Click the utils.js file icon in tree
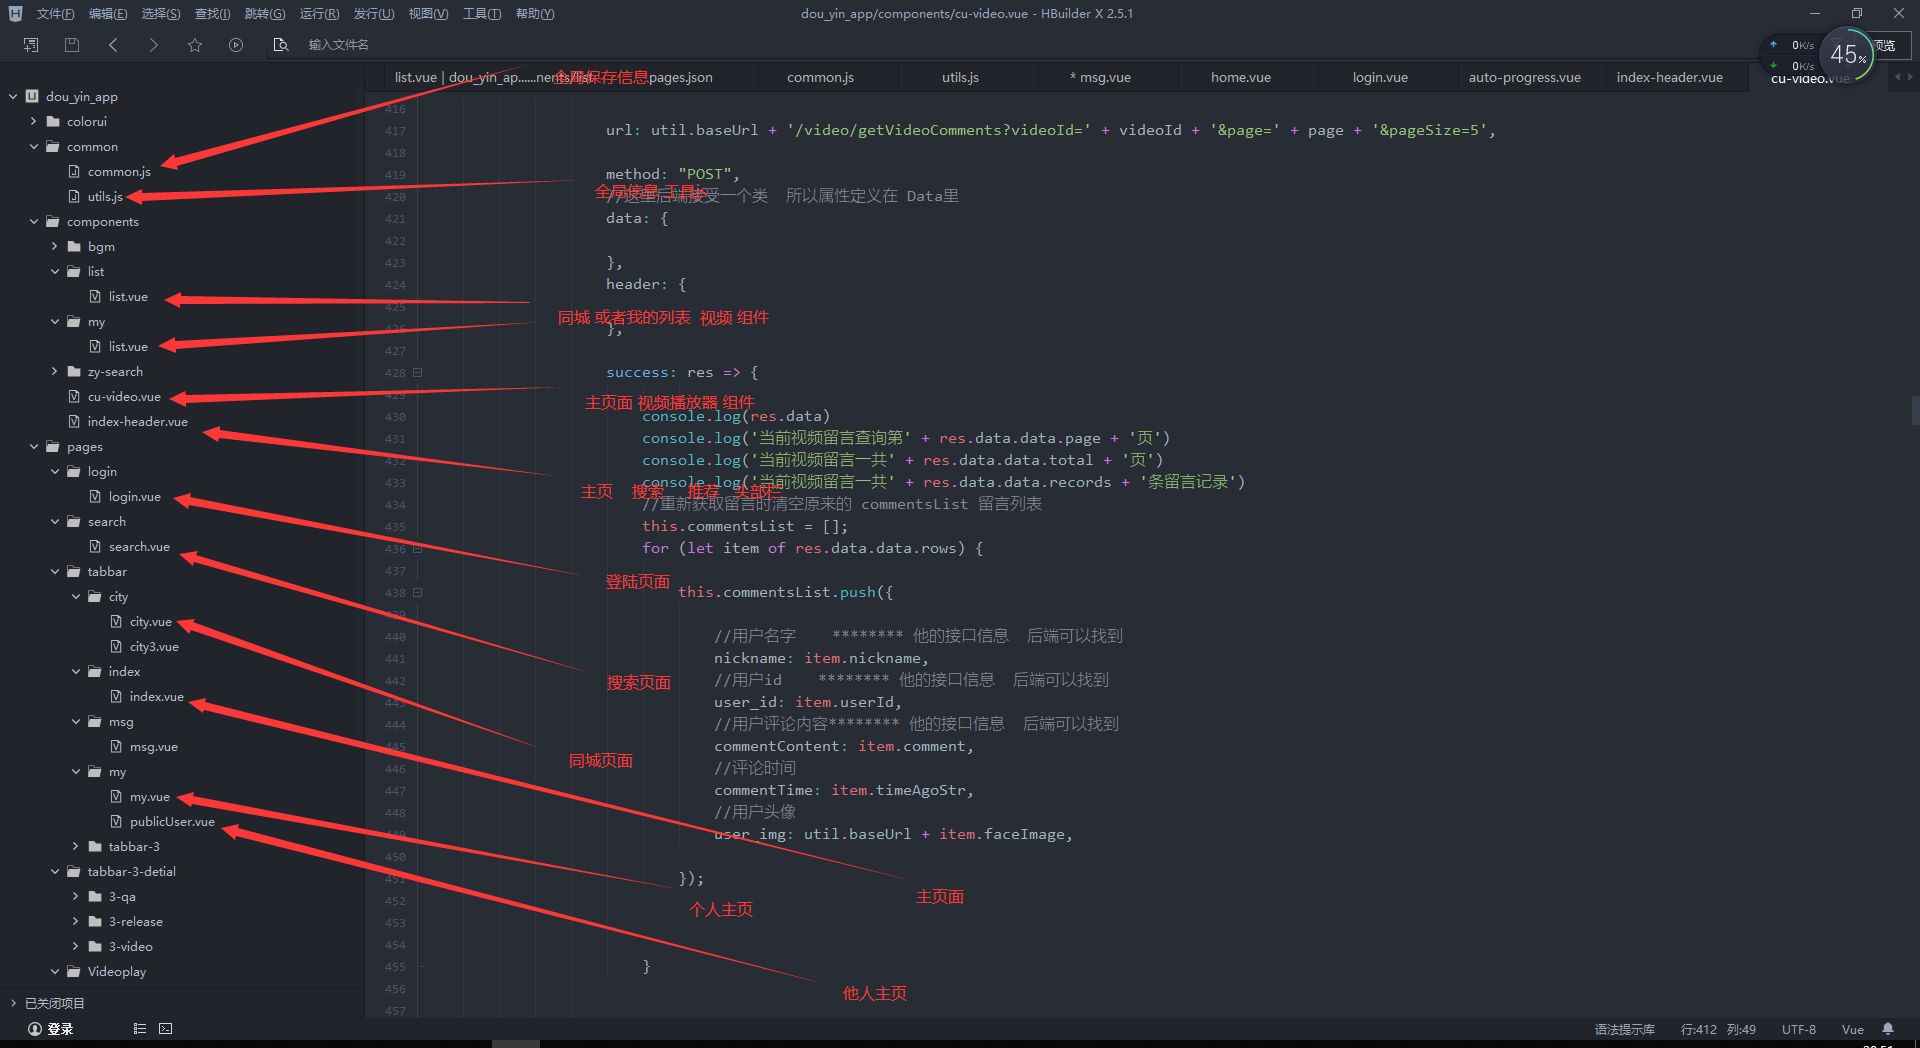 pyautogui.click(x=74, y=197)
